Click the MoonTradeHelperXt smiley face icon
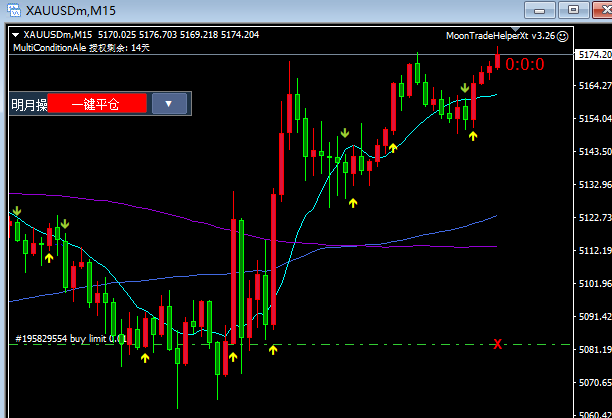The image size is (612, 418). tap(562, 36)
